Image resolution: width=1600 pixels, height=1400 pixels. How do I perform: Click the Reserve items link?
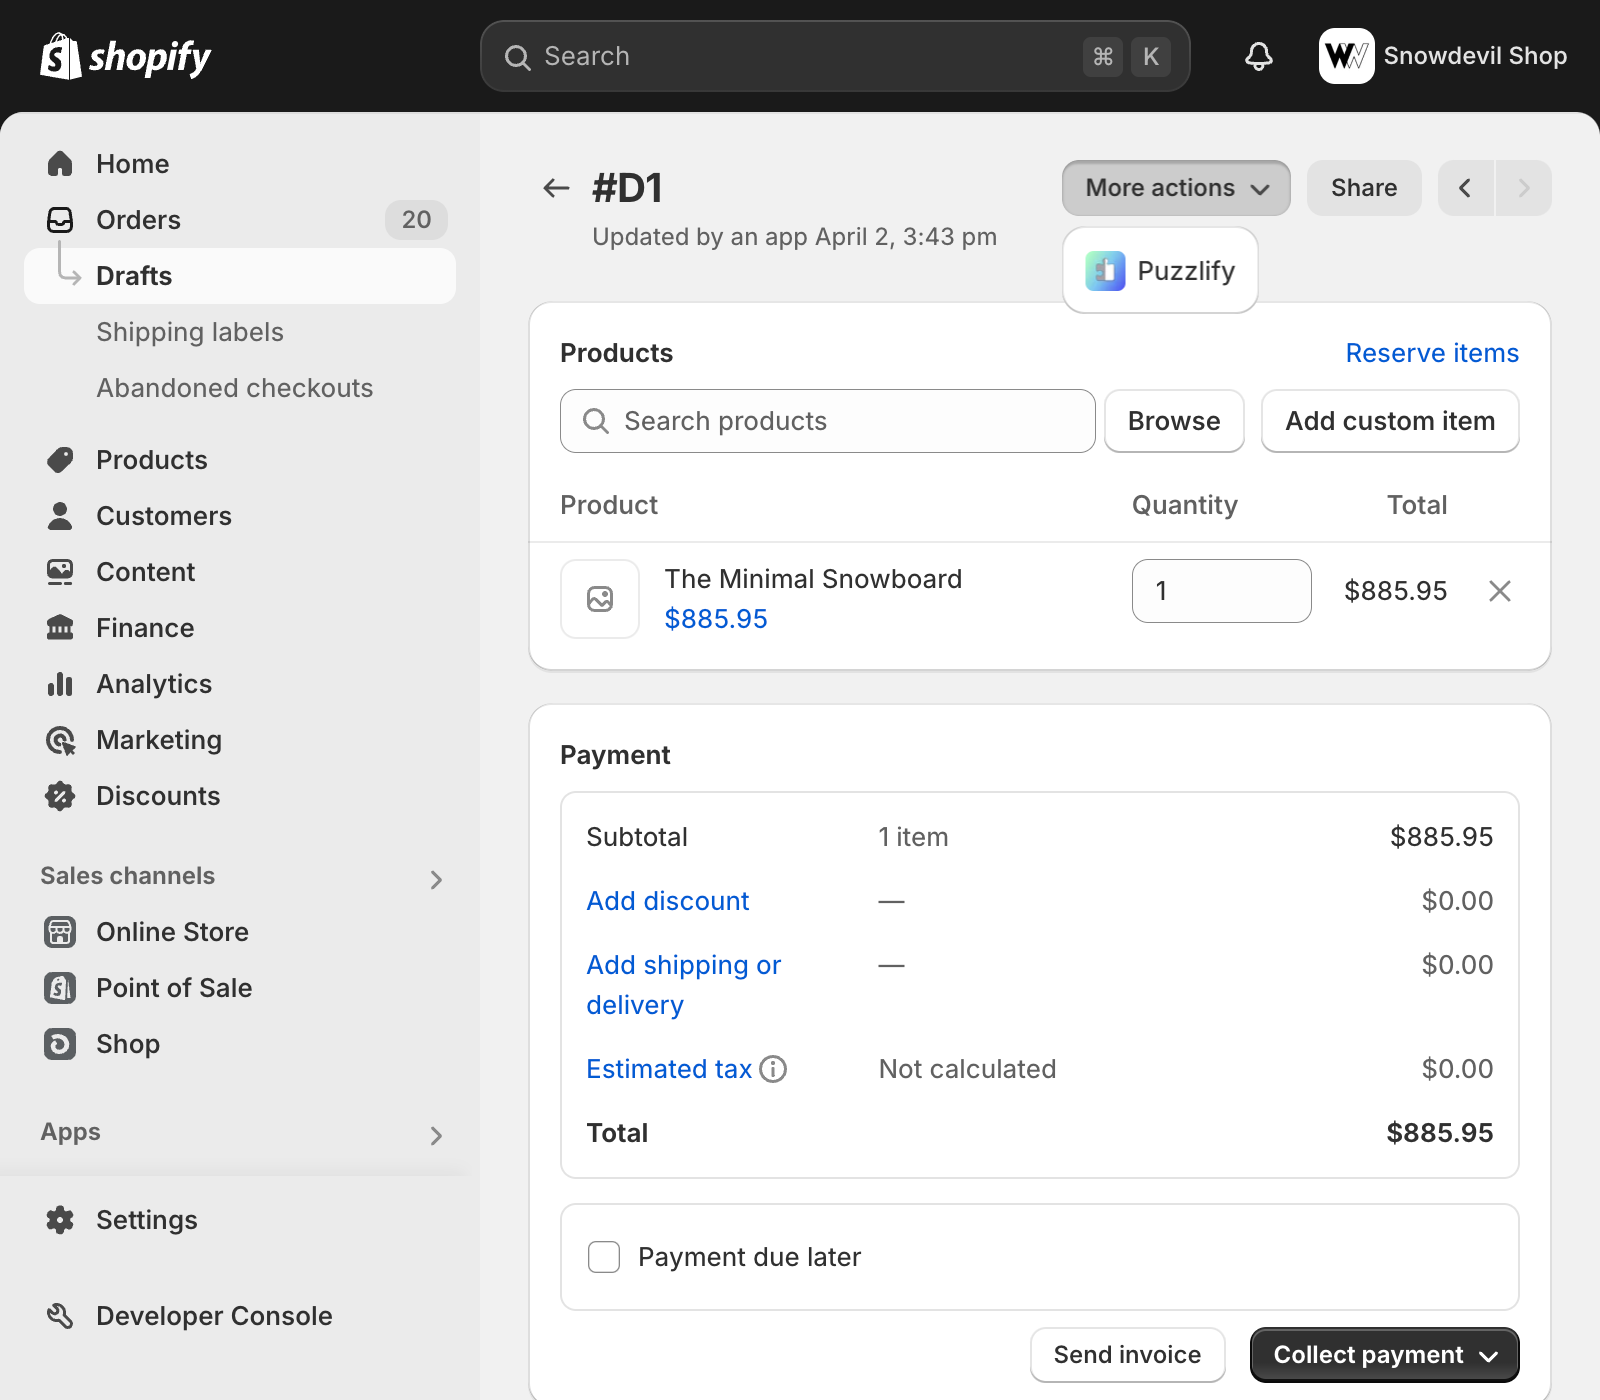pos(1431,353)
